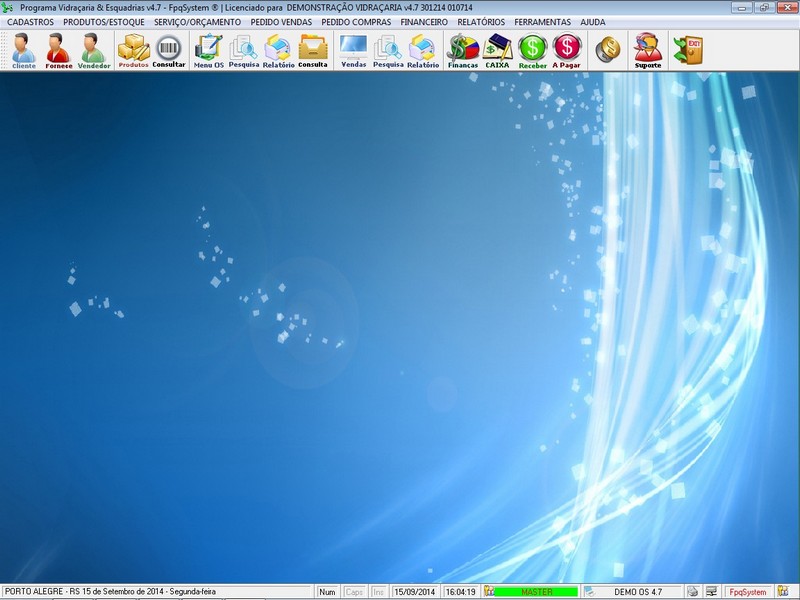
Task: Click the FpqSystem status bar button
Action: coord(746,592)
